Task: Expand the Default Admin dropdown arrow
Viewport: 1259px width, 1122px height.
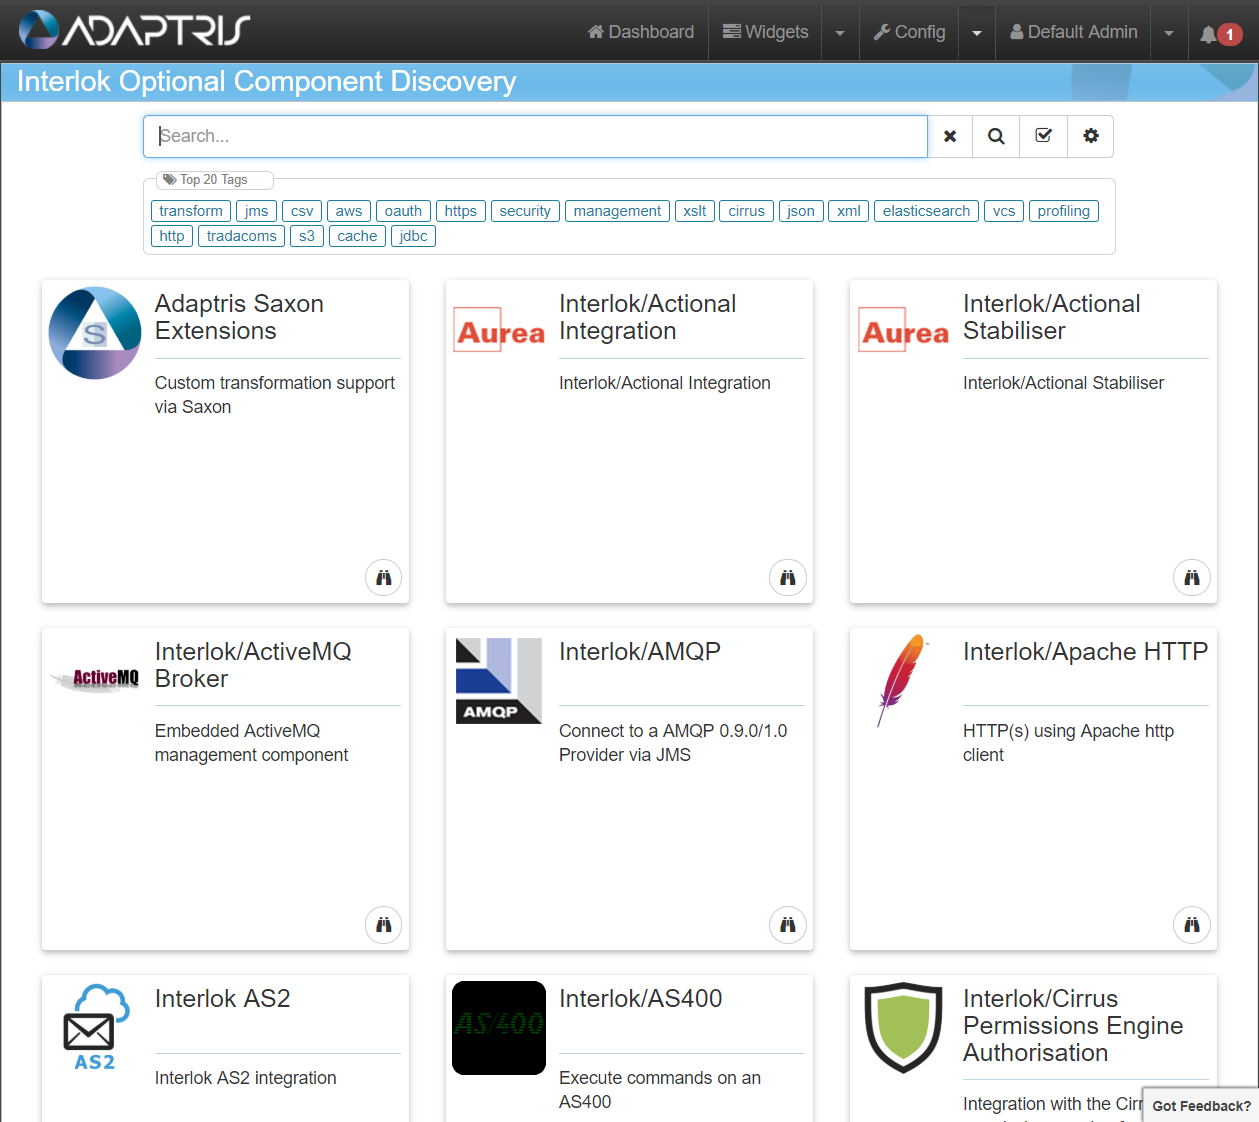Action: pos(1169,32)
